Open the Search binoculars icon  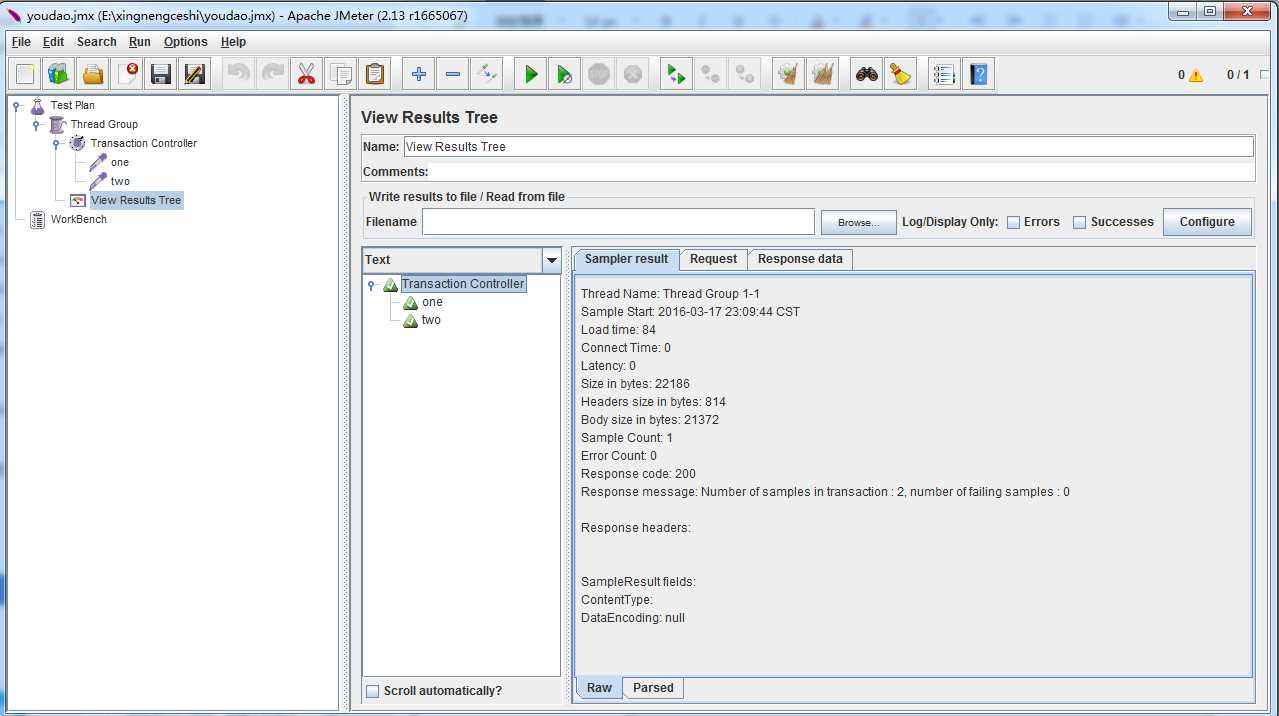(x=867, y=74)
